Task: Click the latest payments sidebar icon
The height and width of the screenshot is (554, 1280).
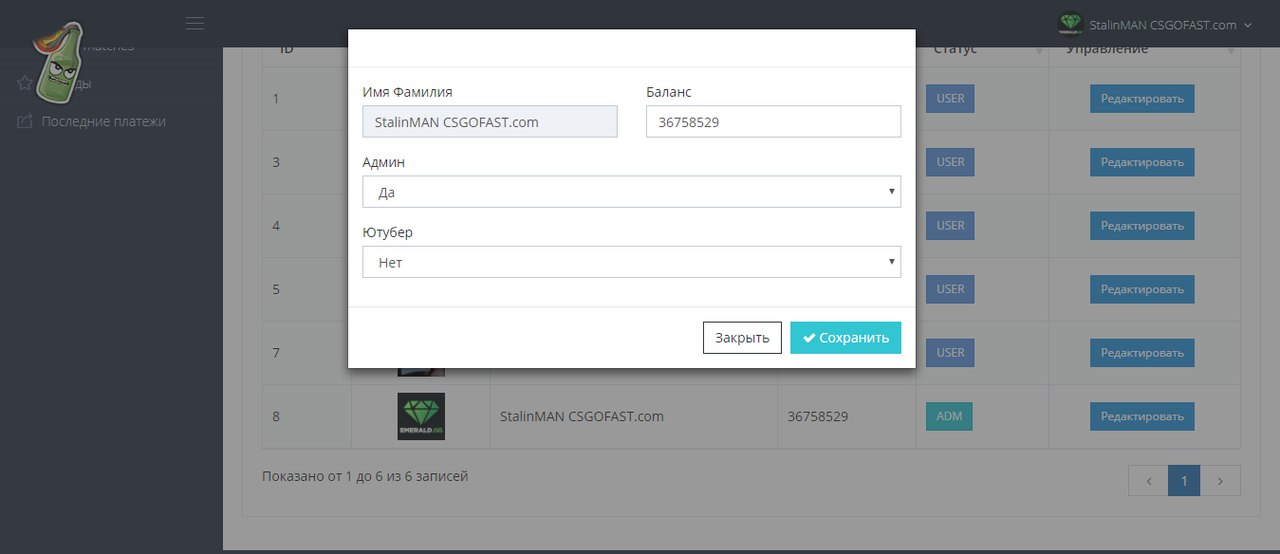Action: pyautogui.click(x=25, y=121)
